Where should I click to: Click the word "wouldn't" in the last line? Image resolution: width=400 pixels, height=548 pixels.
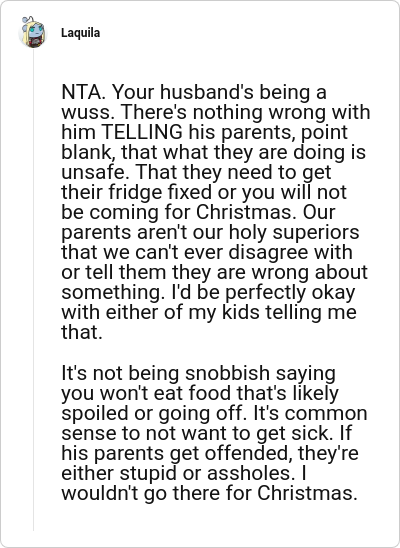tap(99, 493)
